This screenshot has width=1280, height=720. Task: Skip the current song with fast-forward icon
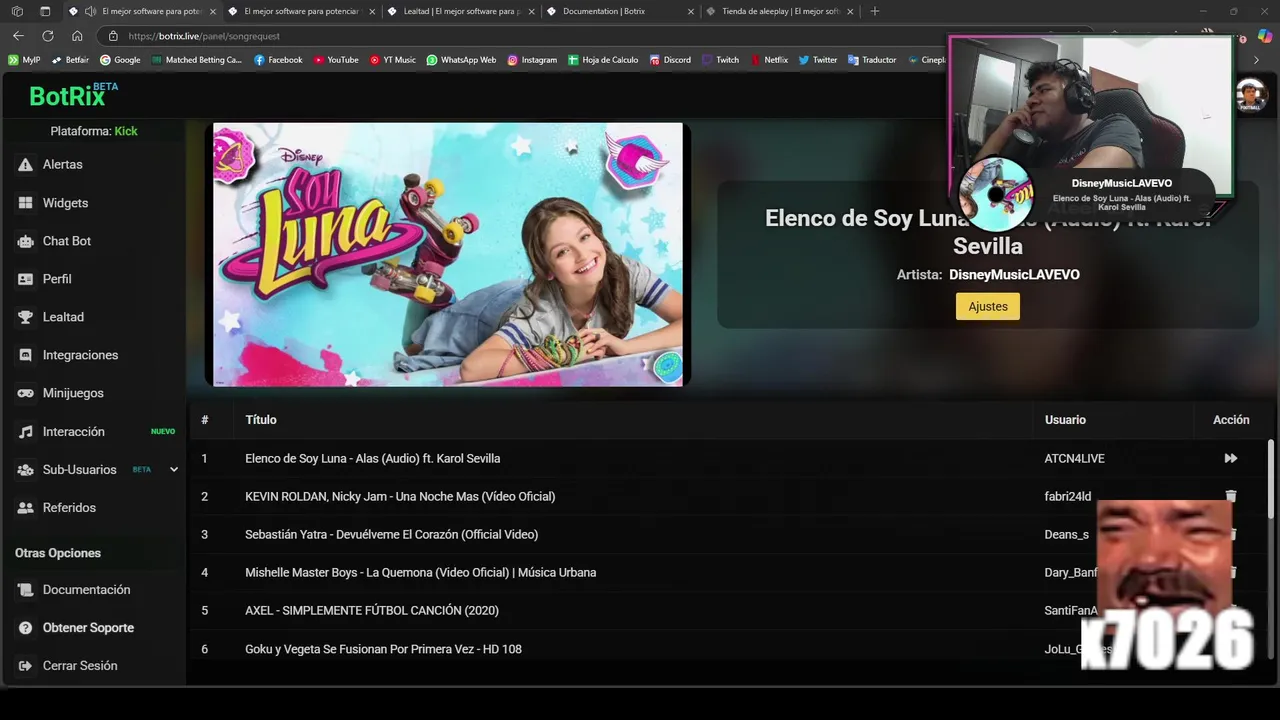[1231, 458]
